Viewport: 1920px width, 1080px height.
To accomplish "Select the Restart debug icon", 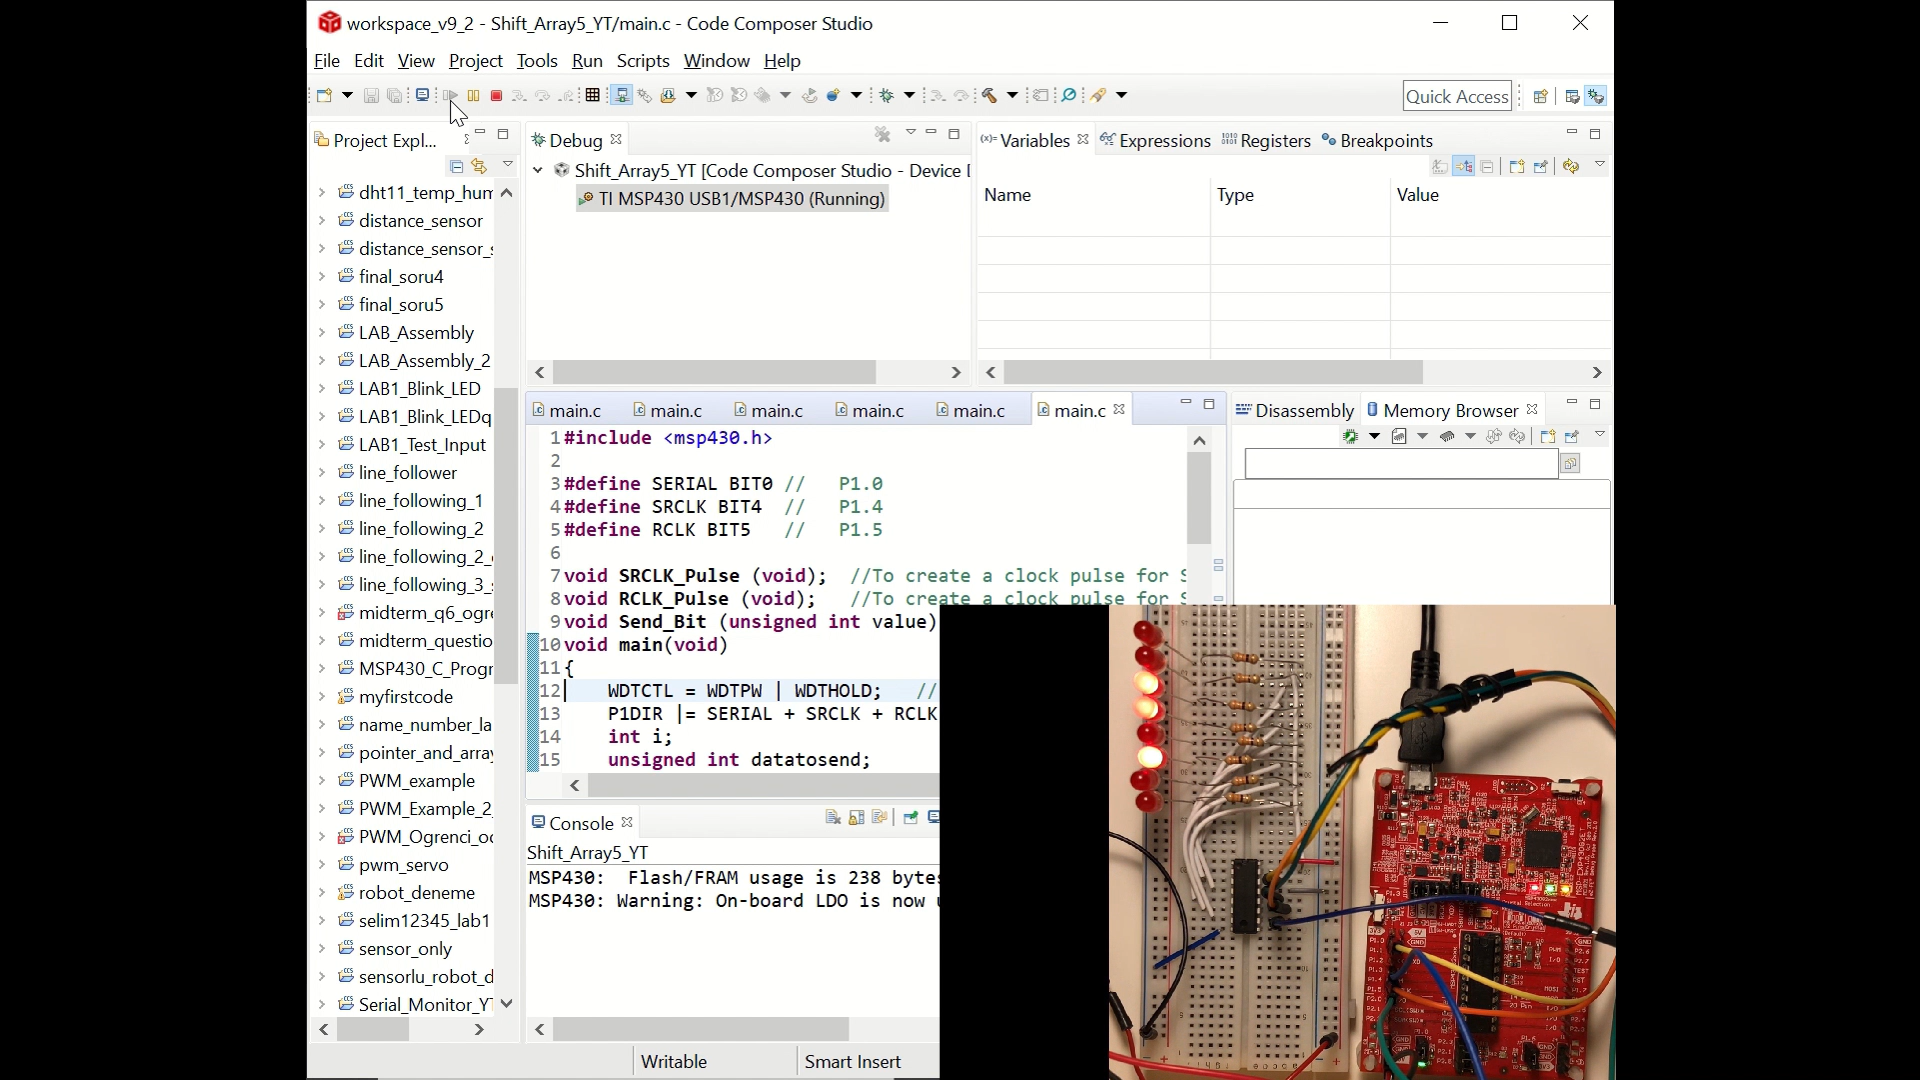I will click(x=810, y=95).
